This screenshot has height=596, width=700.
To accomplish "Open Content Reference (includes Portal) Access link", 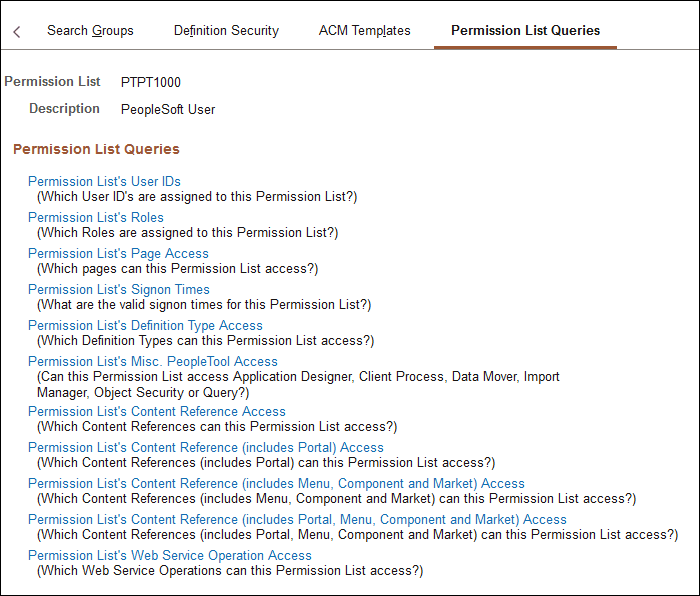I will click(x=206, y=447).
